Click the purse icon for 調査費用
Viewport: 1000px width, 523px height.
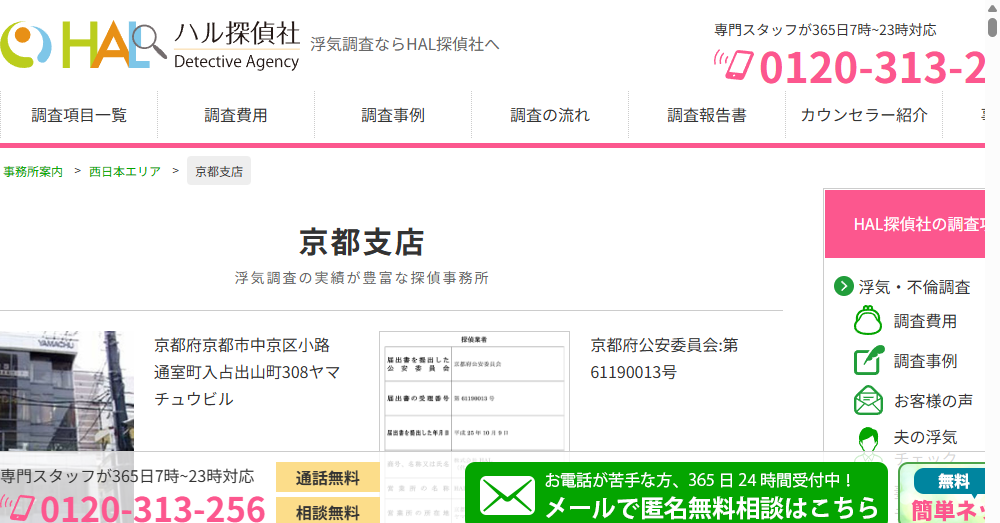[x=868, y=322]
